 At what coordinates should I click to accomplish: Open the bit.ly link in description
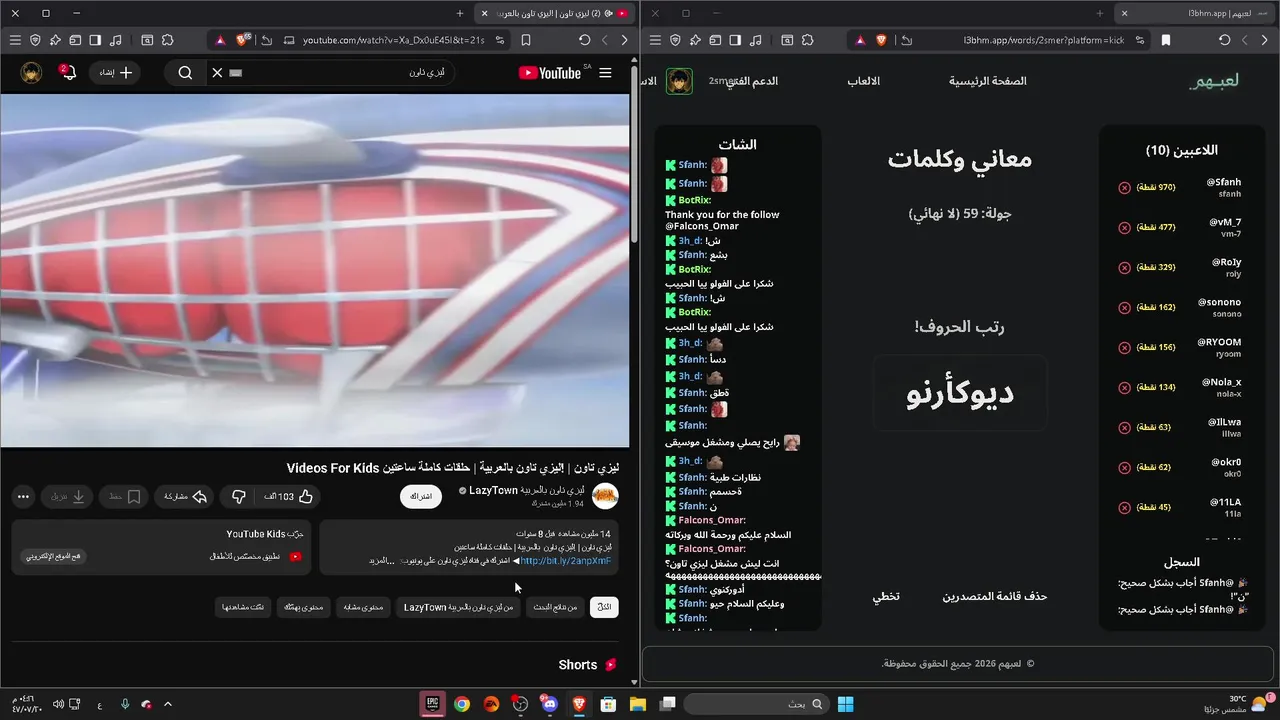point(565,561)
